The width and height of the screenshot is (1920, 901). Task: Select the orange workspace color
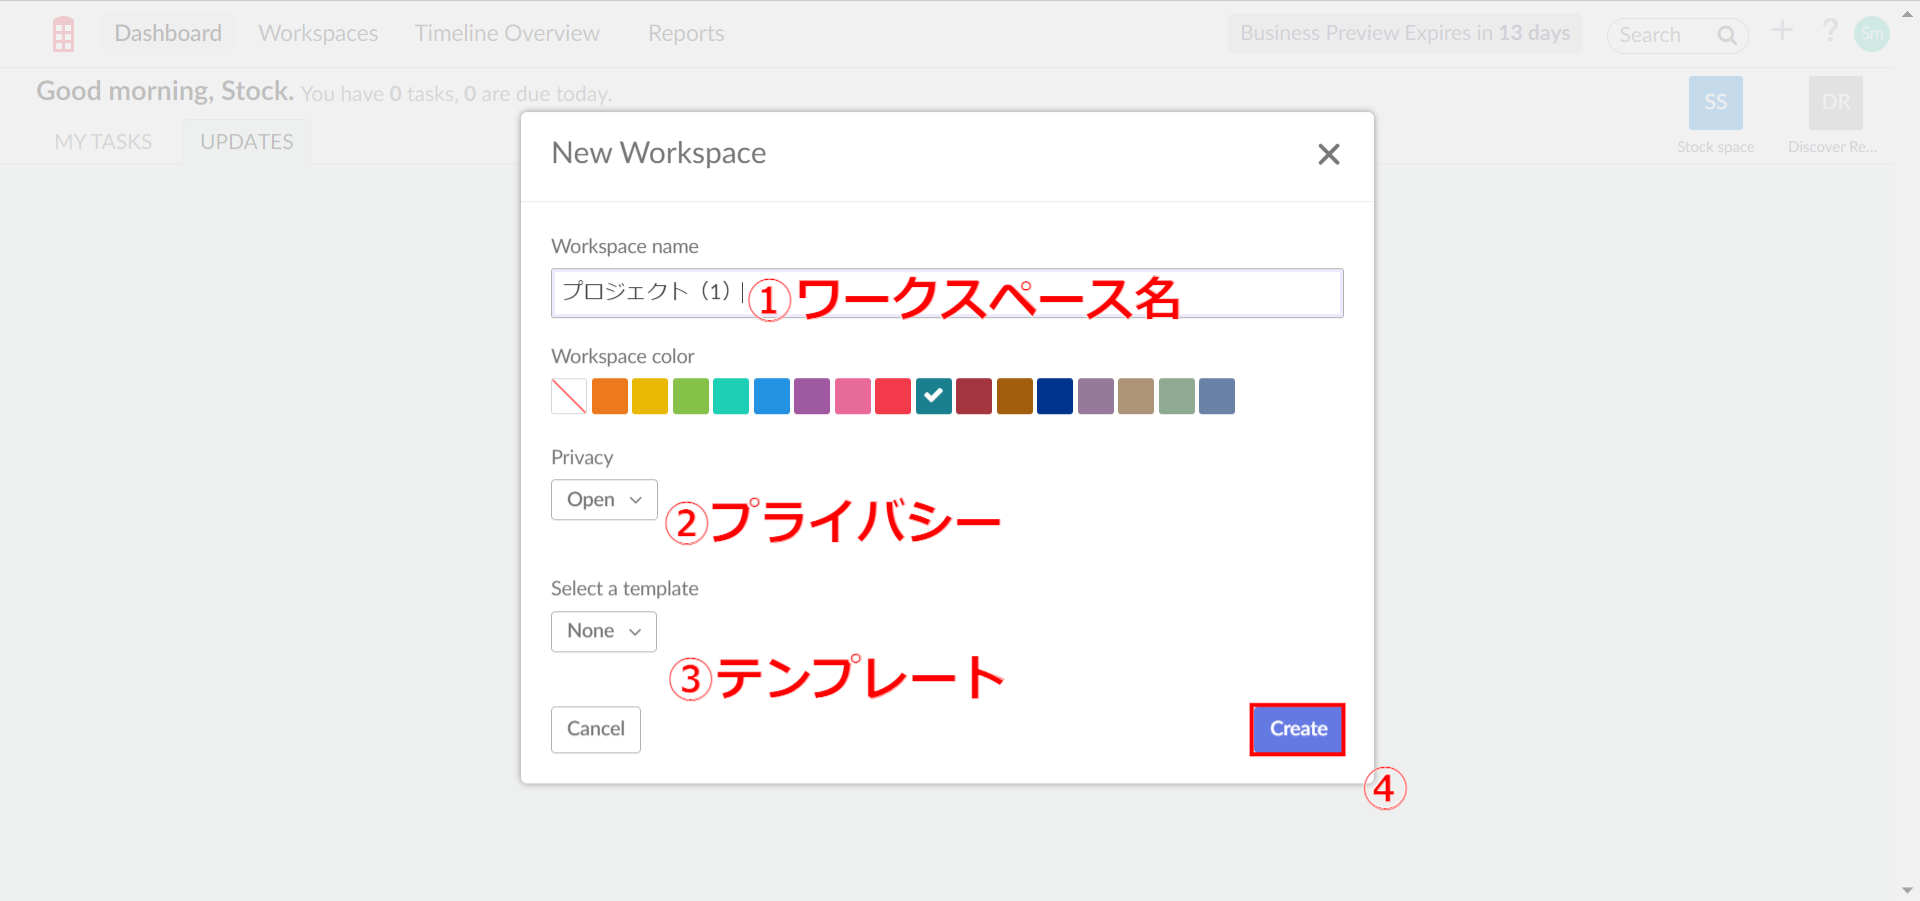(x=610, y=396)
